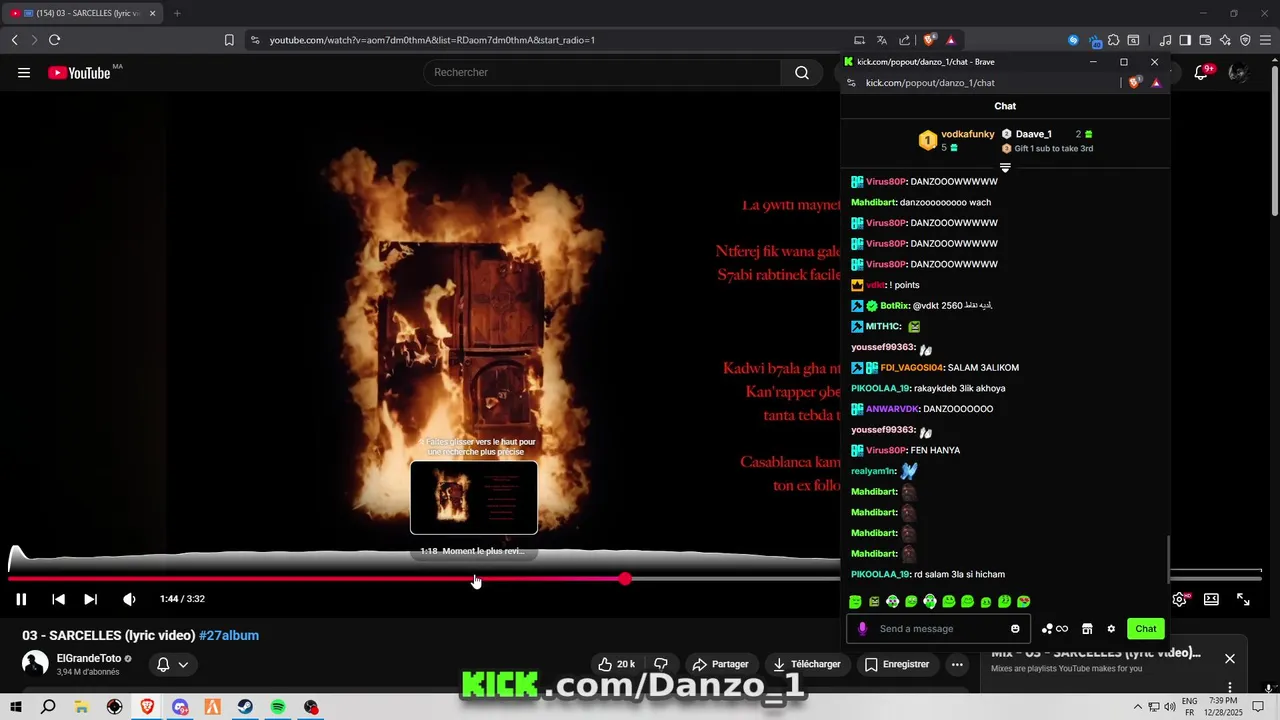This screenshot has width=1280, height=720.
Task: Open the YouTube account avatar menu
Action: tap(1238, 72)
